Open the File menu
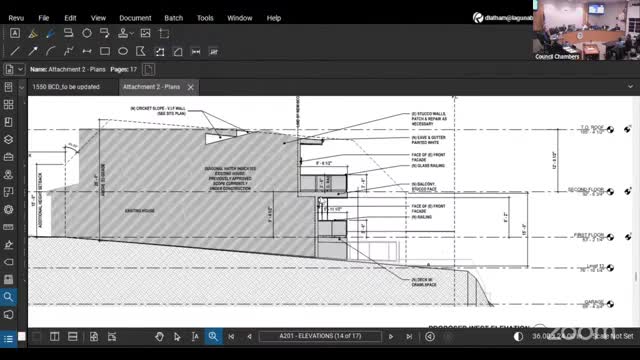Viewport: 640px width, 360px height. coord(44,18)
